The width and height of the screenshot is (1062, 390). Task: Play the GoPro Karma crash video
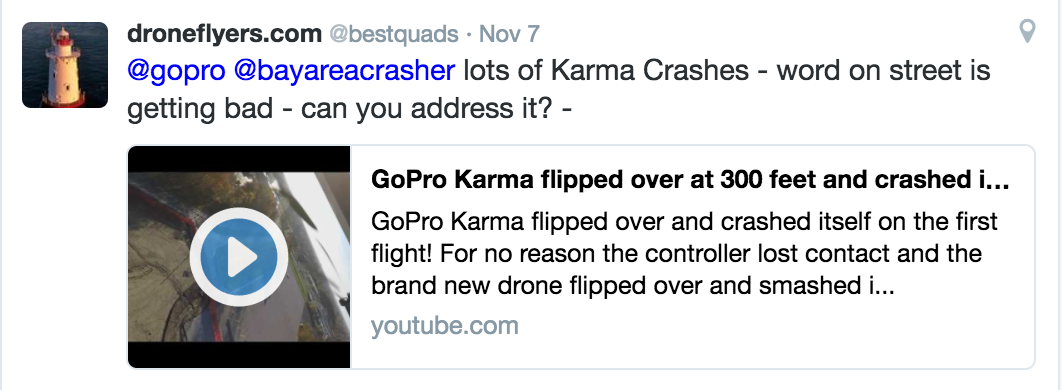click(238, 257)
